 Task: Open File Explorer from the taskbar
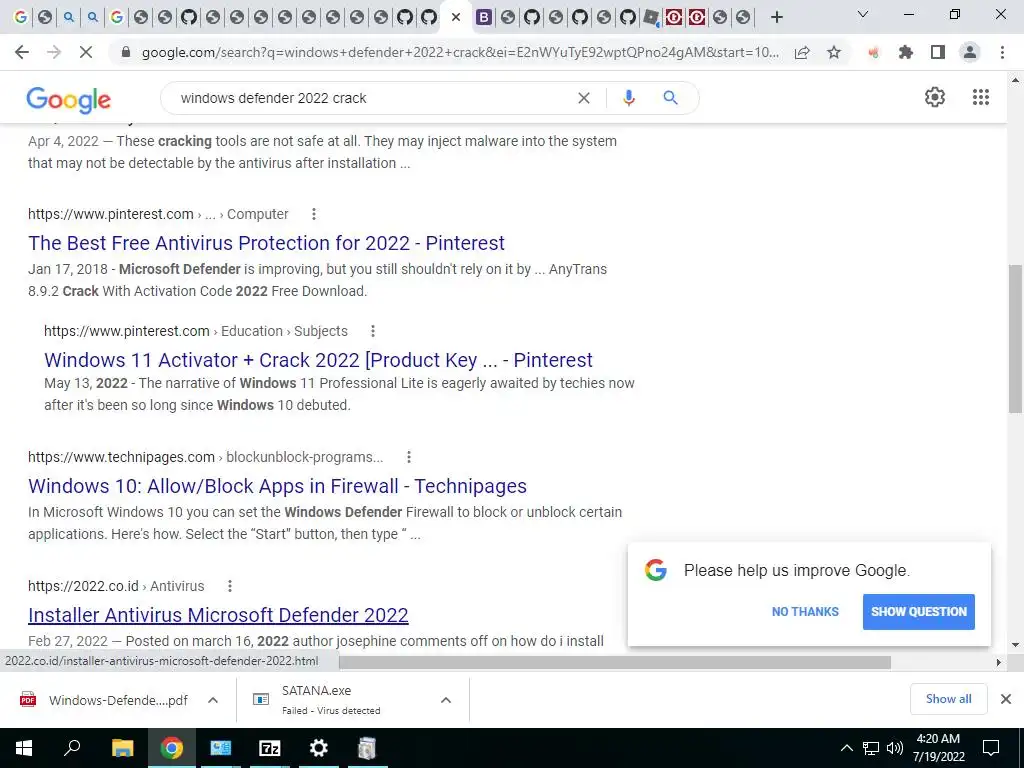tap(122, 748)
